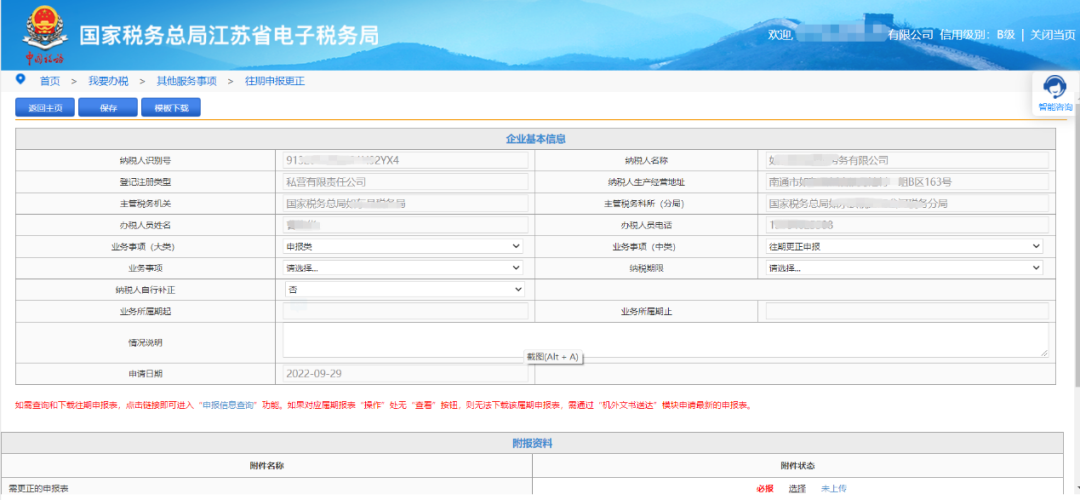
Task: Open the 智能咨询 assistant icon
Action: click(1055, 94)
